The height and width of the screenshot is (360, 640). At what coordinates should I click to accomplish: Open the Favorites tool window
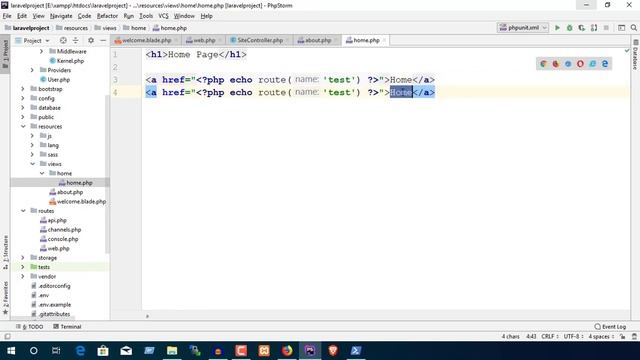click(5, 298)
